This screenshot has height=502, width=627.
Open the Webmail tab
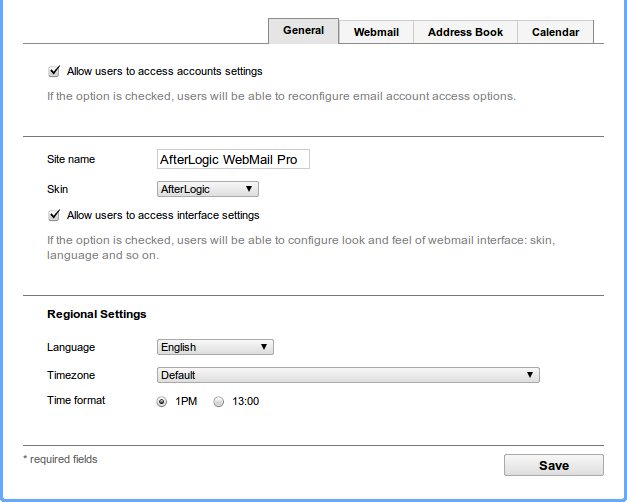pos(376,32)
